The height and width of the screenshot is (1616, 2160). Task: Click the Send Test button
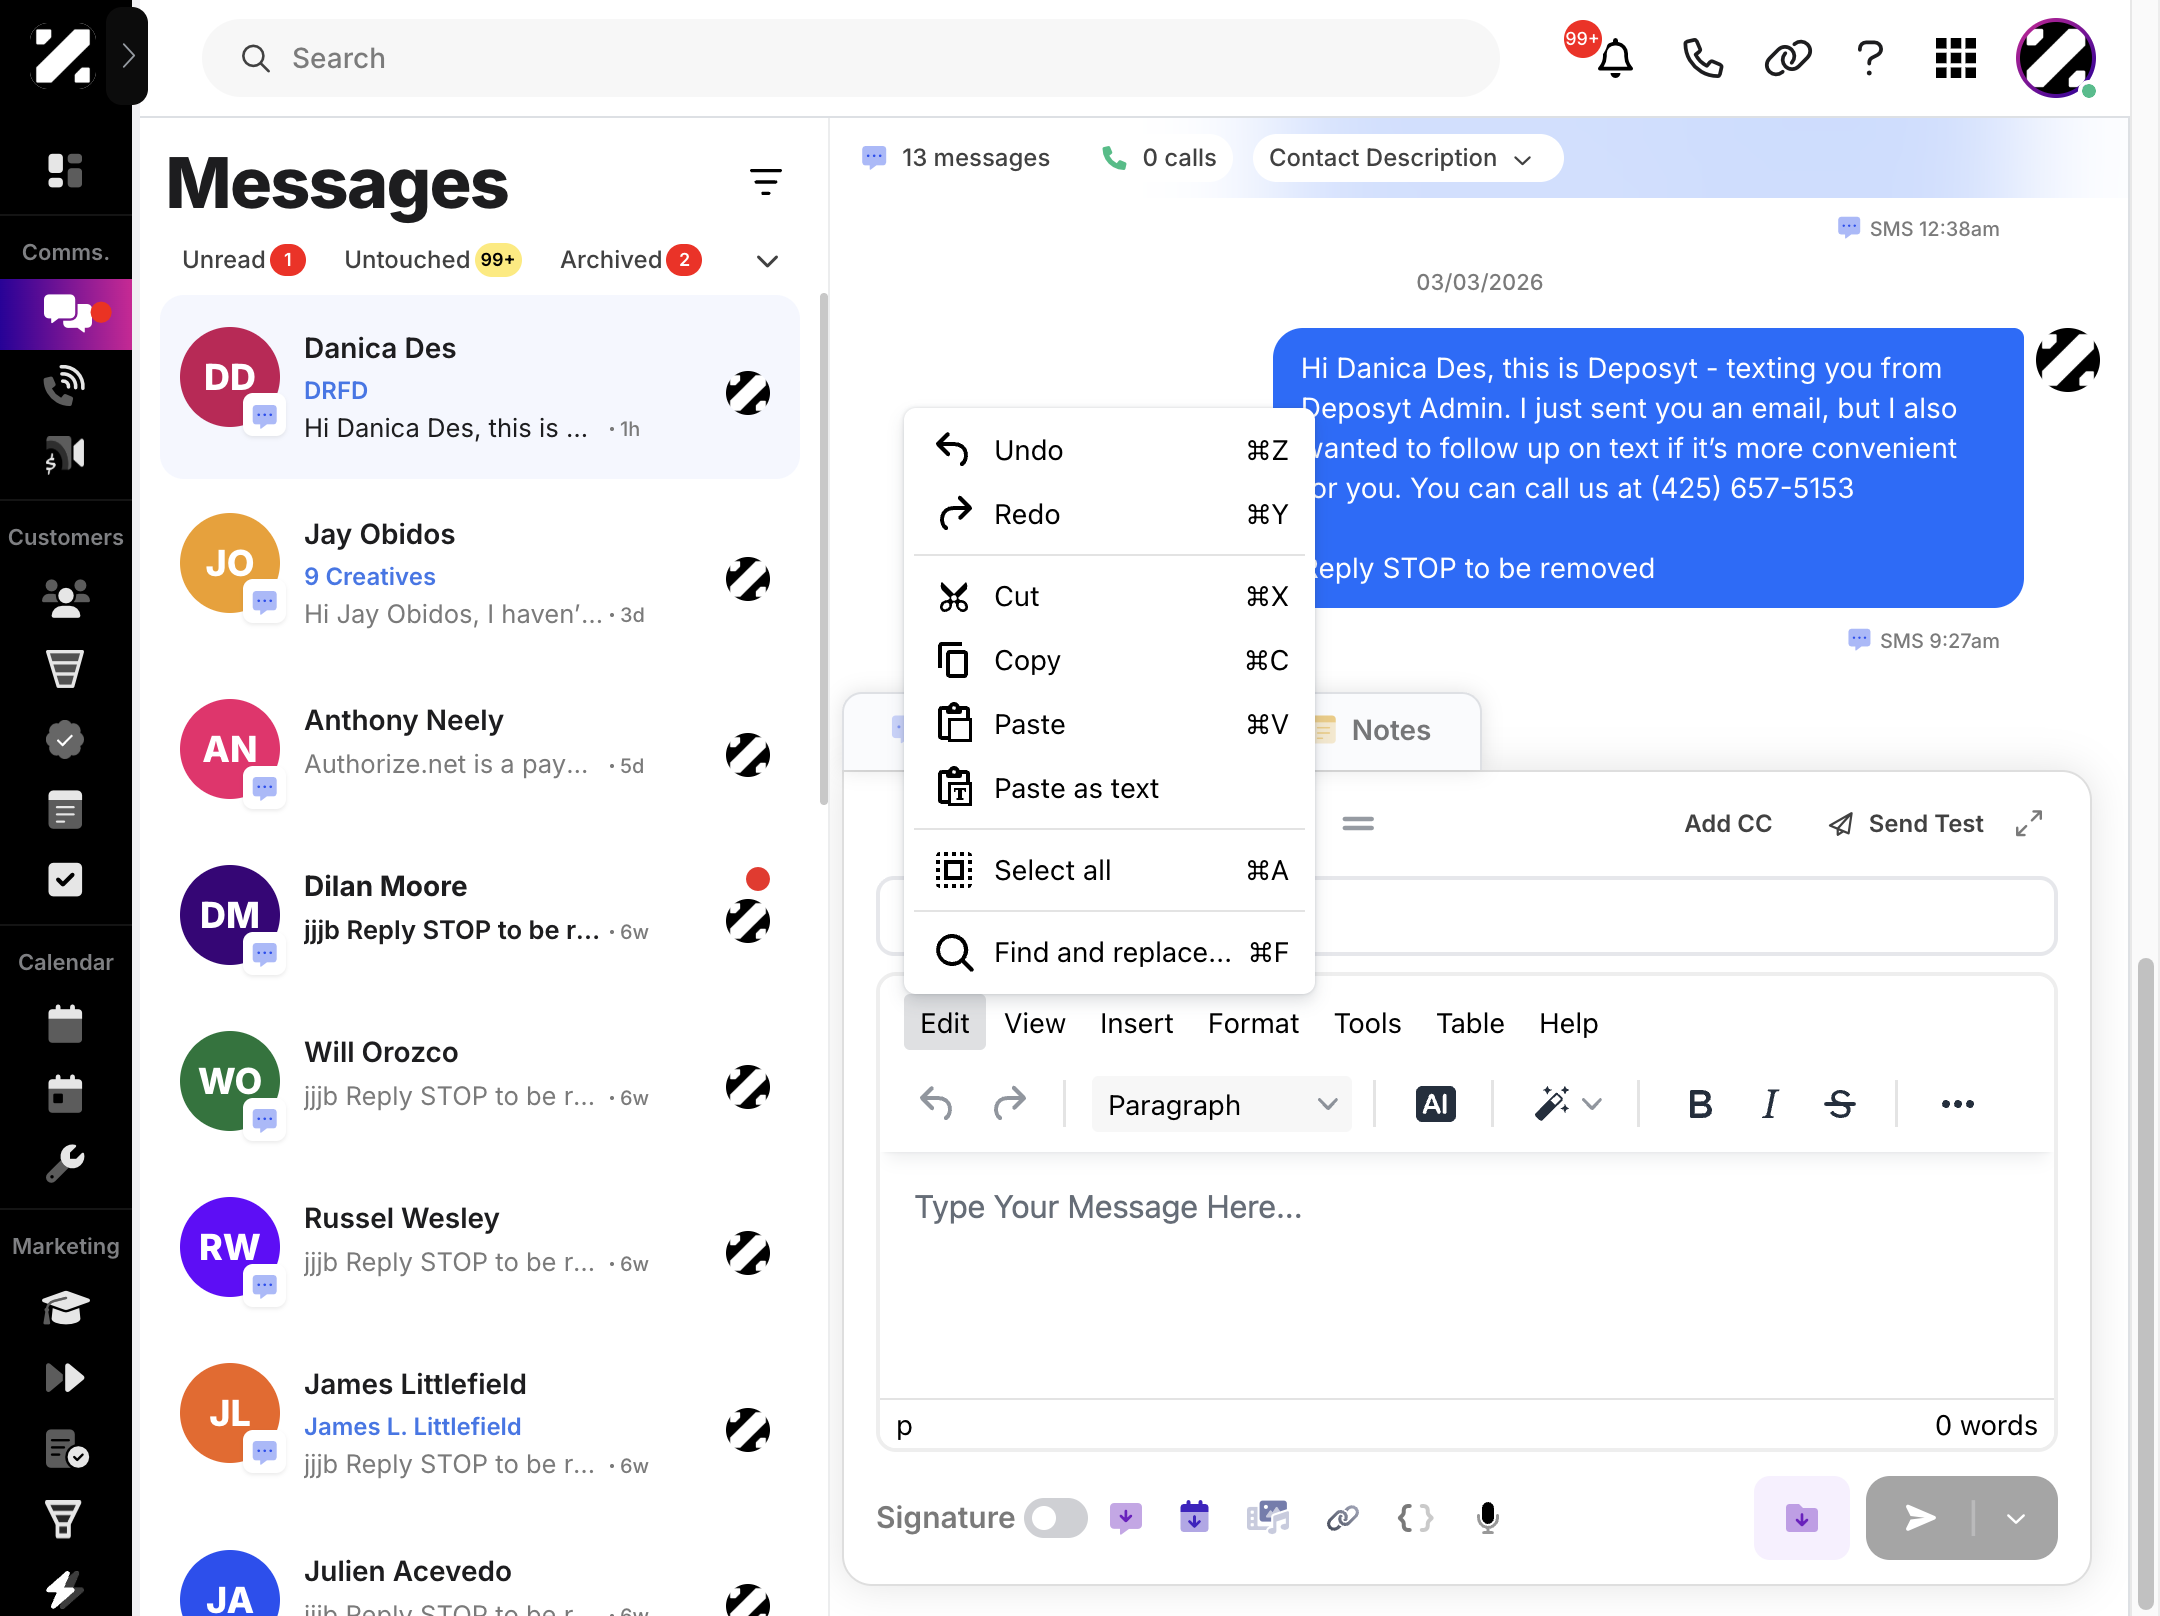(1906, 823)
